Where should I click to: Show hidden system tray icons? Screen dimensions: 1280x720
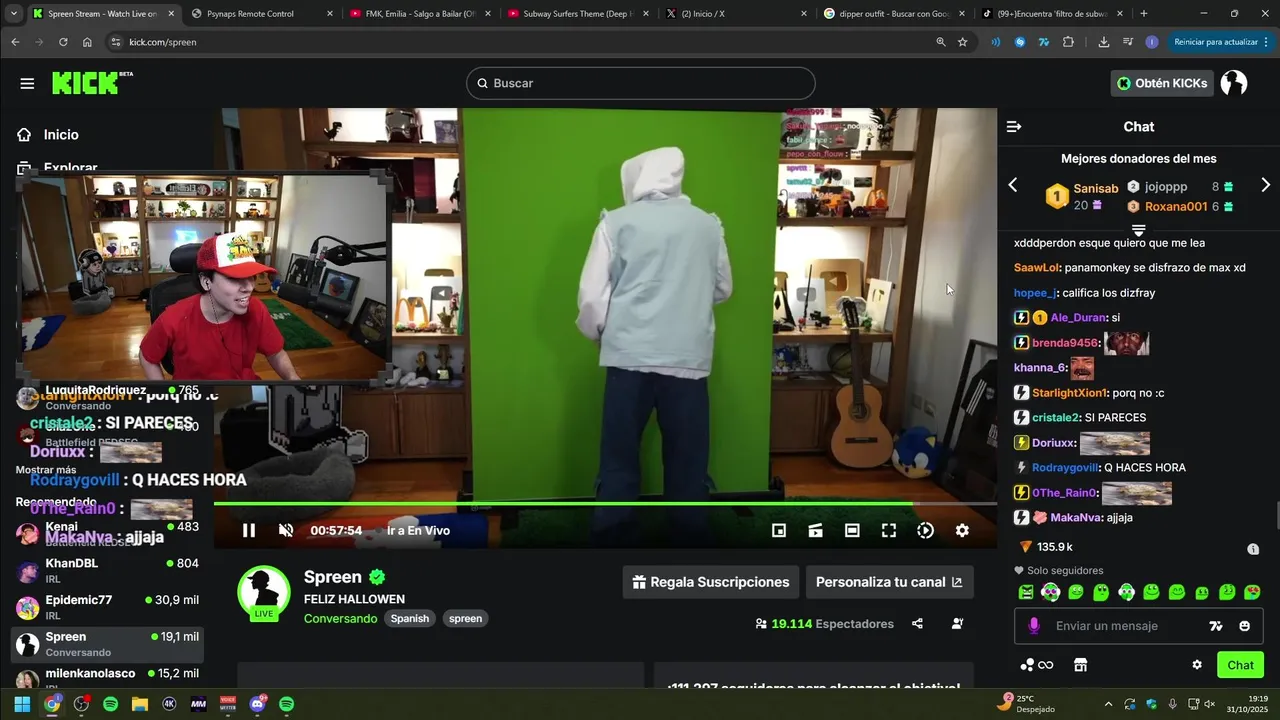pos(1107,704)
